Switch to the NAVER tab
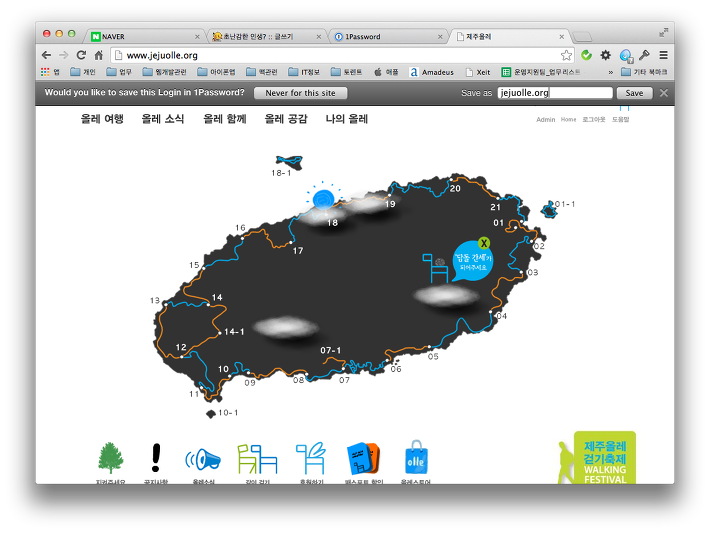The width and height of the screenshot is (710, 533). coord(144,36)
